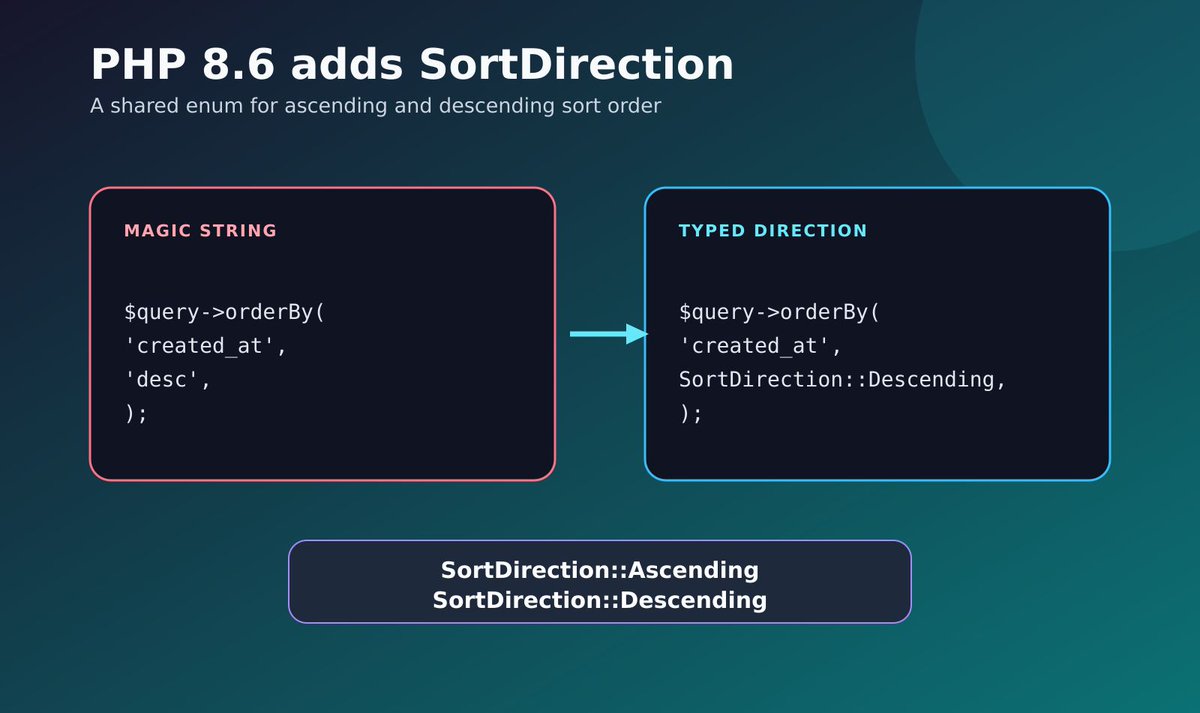Click "$query->orderBy(" in the Typed Direction card
The image size is (1200, 713).
coord(780,313)
